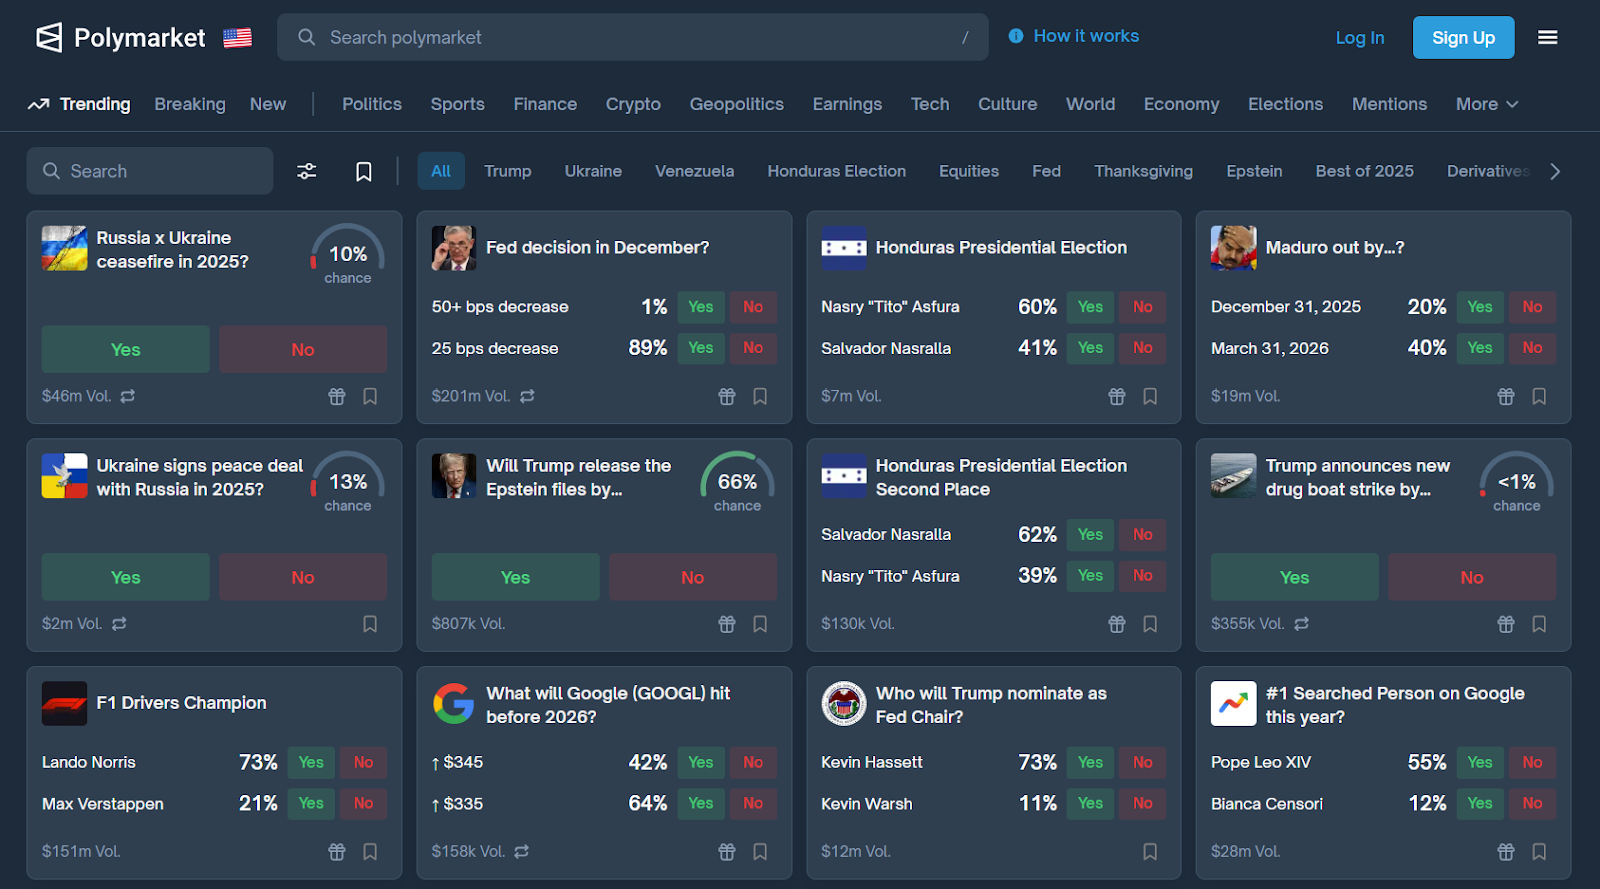Buy Yes on 25 bps decrease
The image size is (1600, 889).
coord(701,348)
